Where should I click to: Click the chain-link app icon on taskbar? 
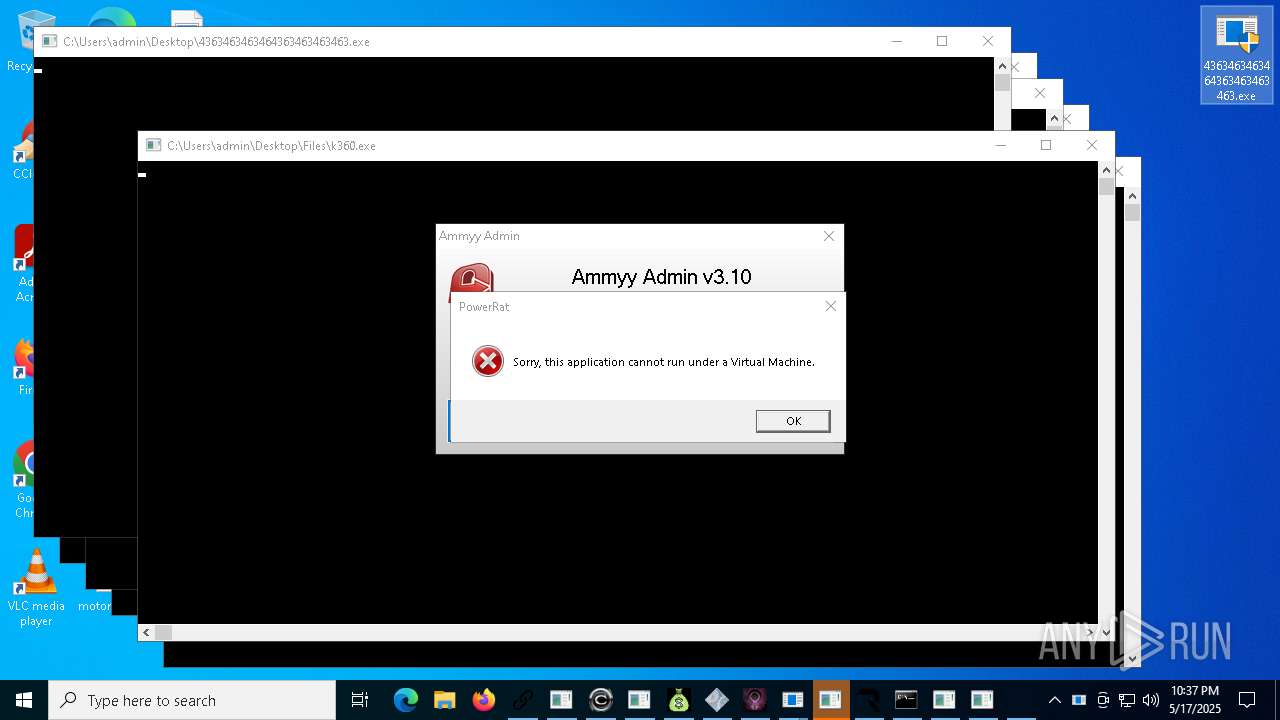522,700
